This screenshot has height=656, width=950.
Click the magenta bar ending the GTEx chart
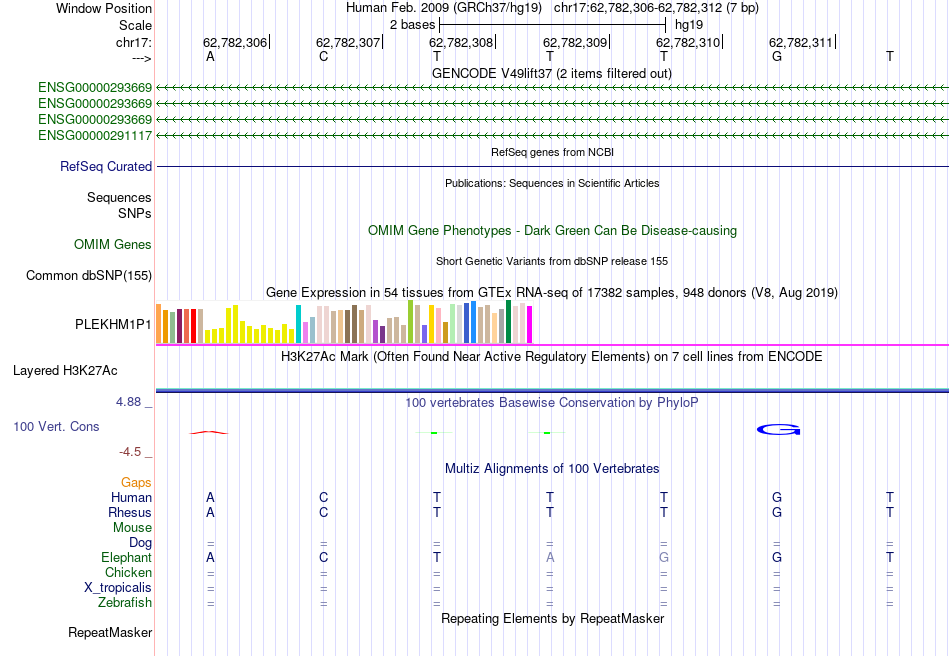[530, 325]
